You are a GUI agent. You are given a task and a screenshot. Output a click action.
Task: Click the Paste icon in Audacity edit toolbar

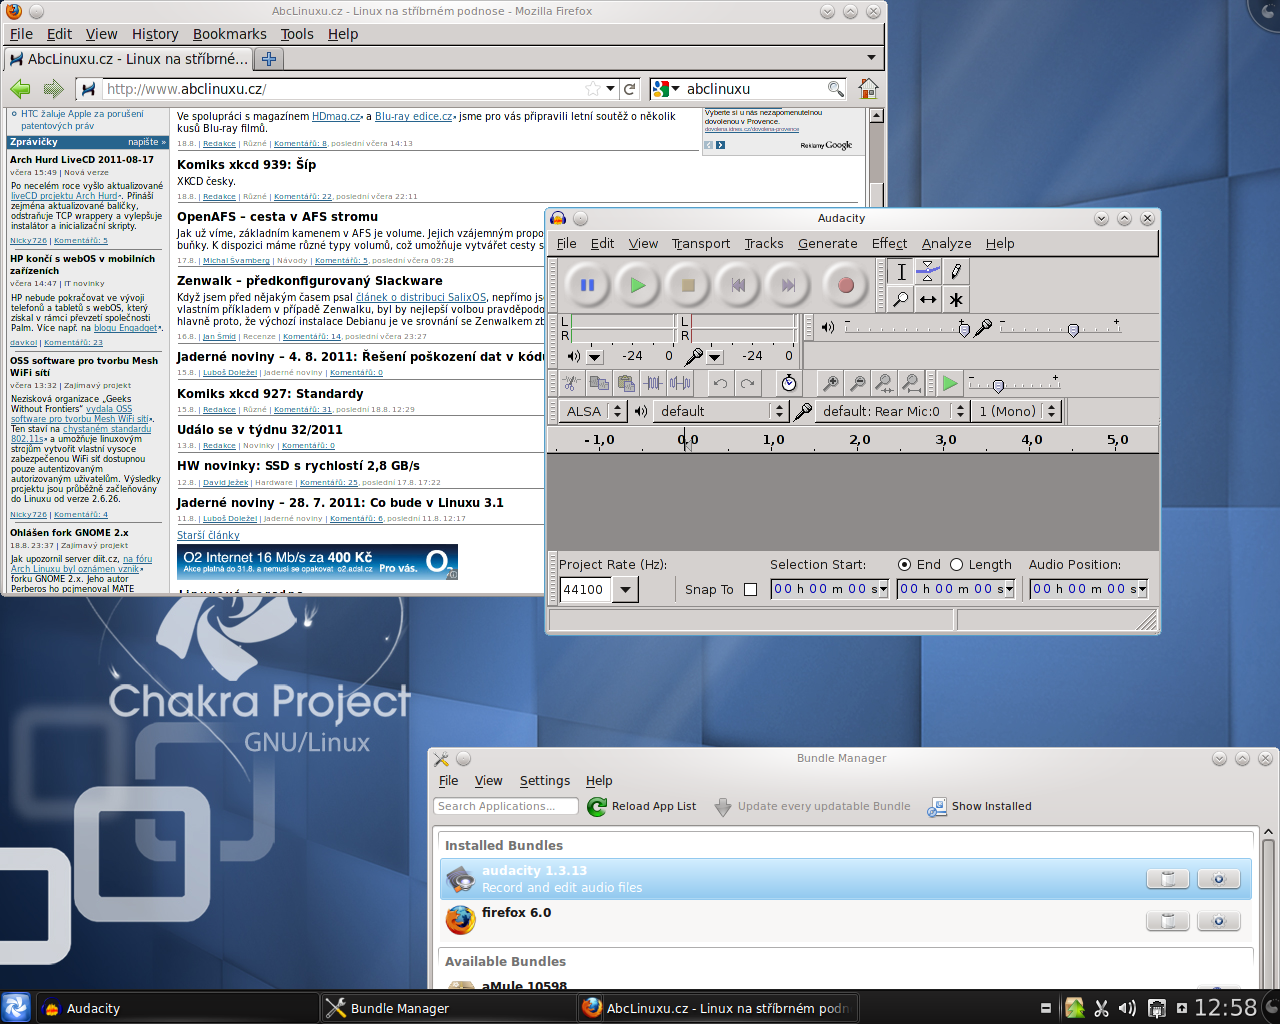[x=626, y=383]
